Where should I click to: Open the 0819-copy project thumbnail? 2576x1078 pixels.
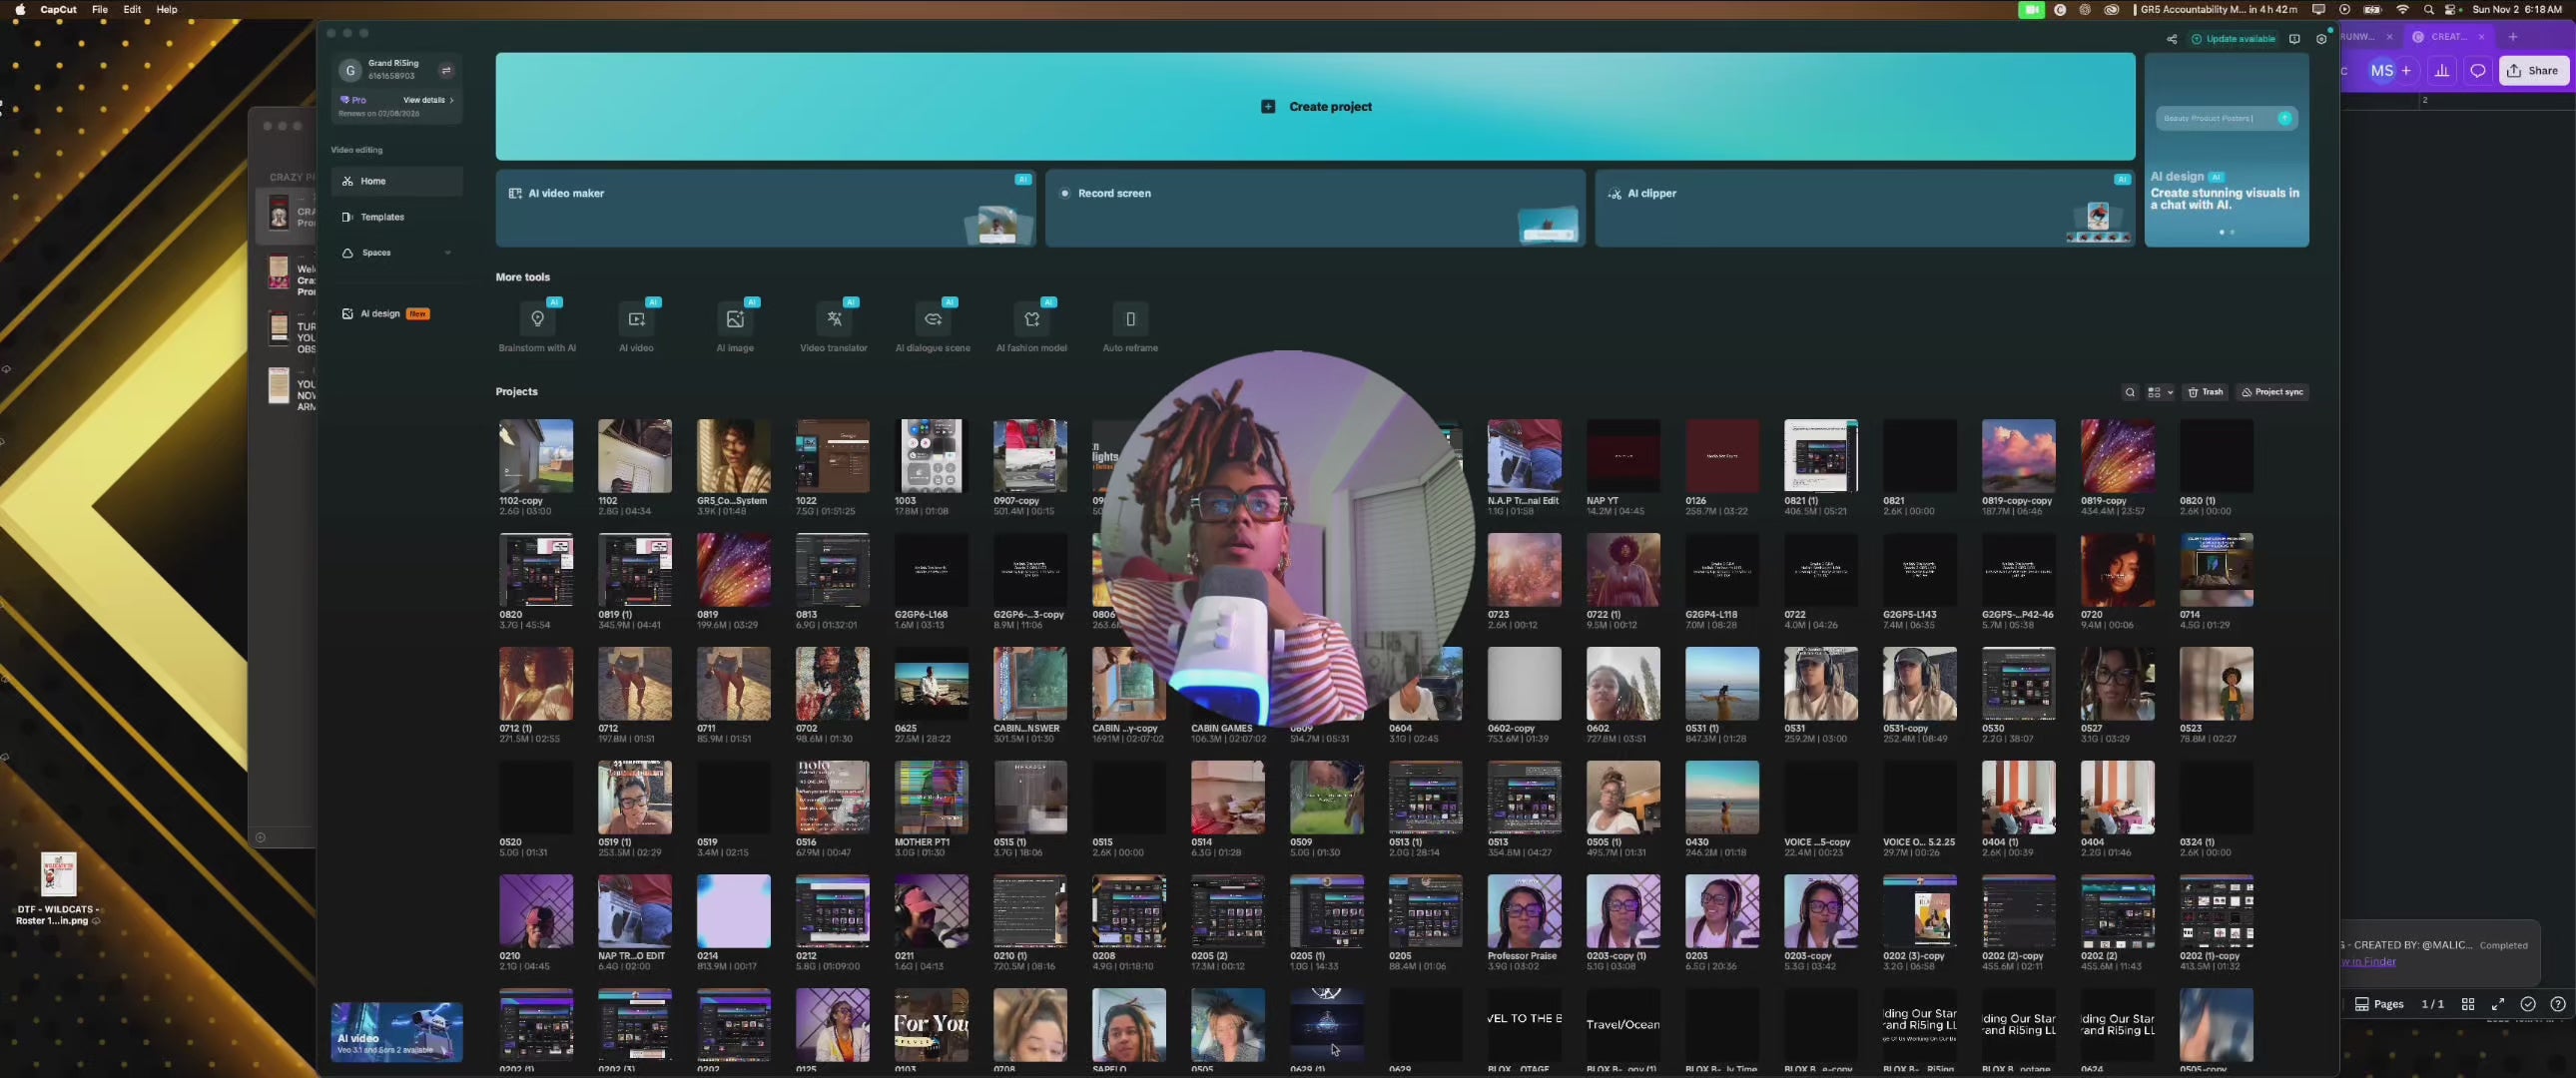pos(2117,456)
